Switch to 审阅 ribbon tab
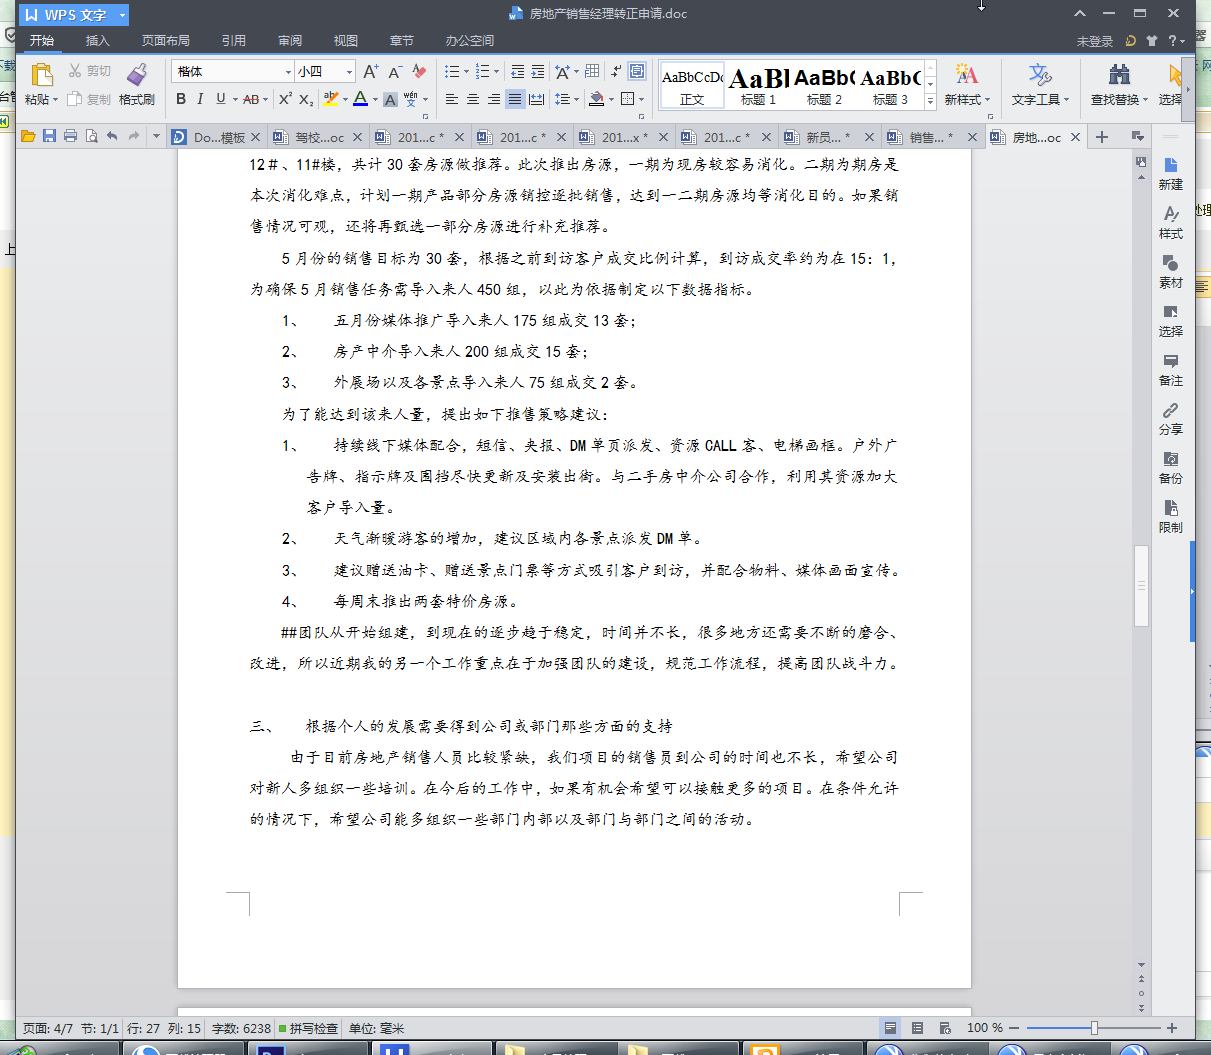Viewport: 1211px width, 1055px height. tap(290, 41)
